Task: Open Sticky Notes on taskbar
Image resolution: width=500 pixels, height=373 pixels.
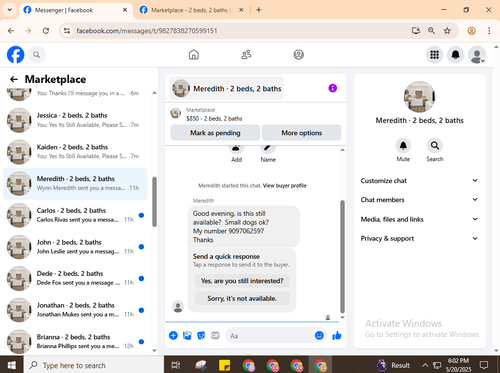Action: pyautogui.click(x=224, y=365)
